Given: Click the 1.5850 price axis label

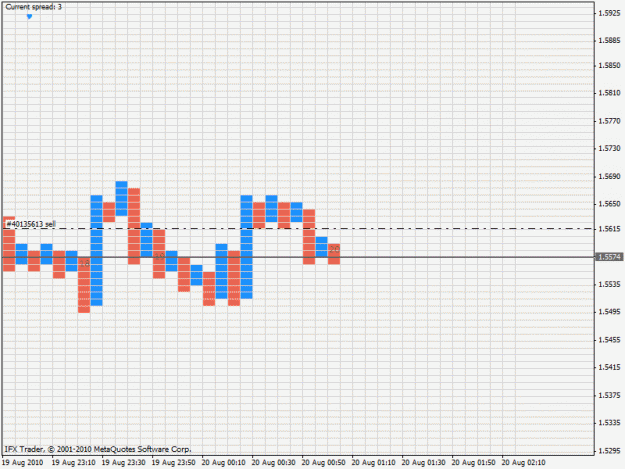Looking at the screenshot, I should click(x=609, y=65).
